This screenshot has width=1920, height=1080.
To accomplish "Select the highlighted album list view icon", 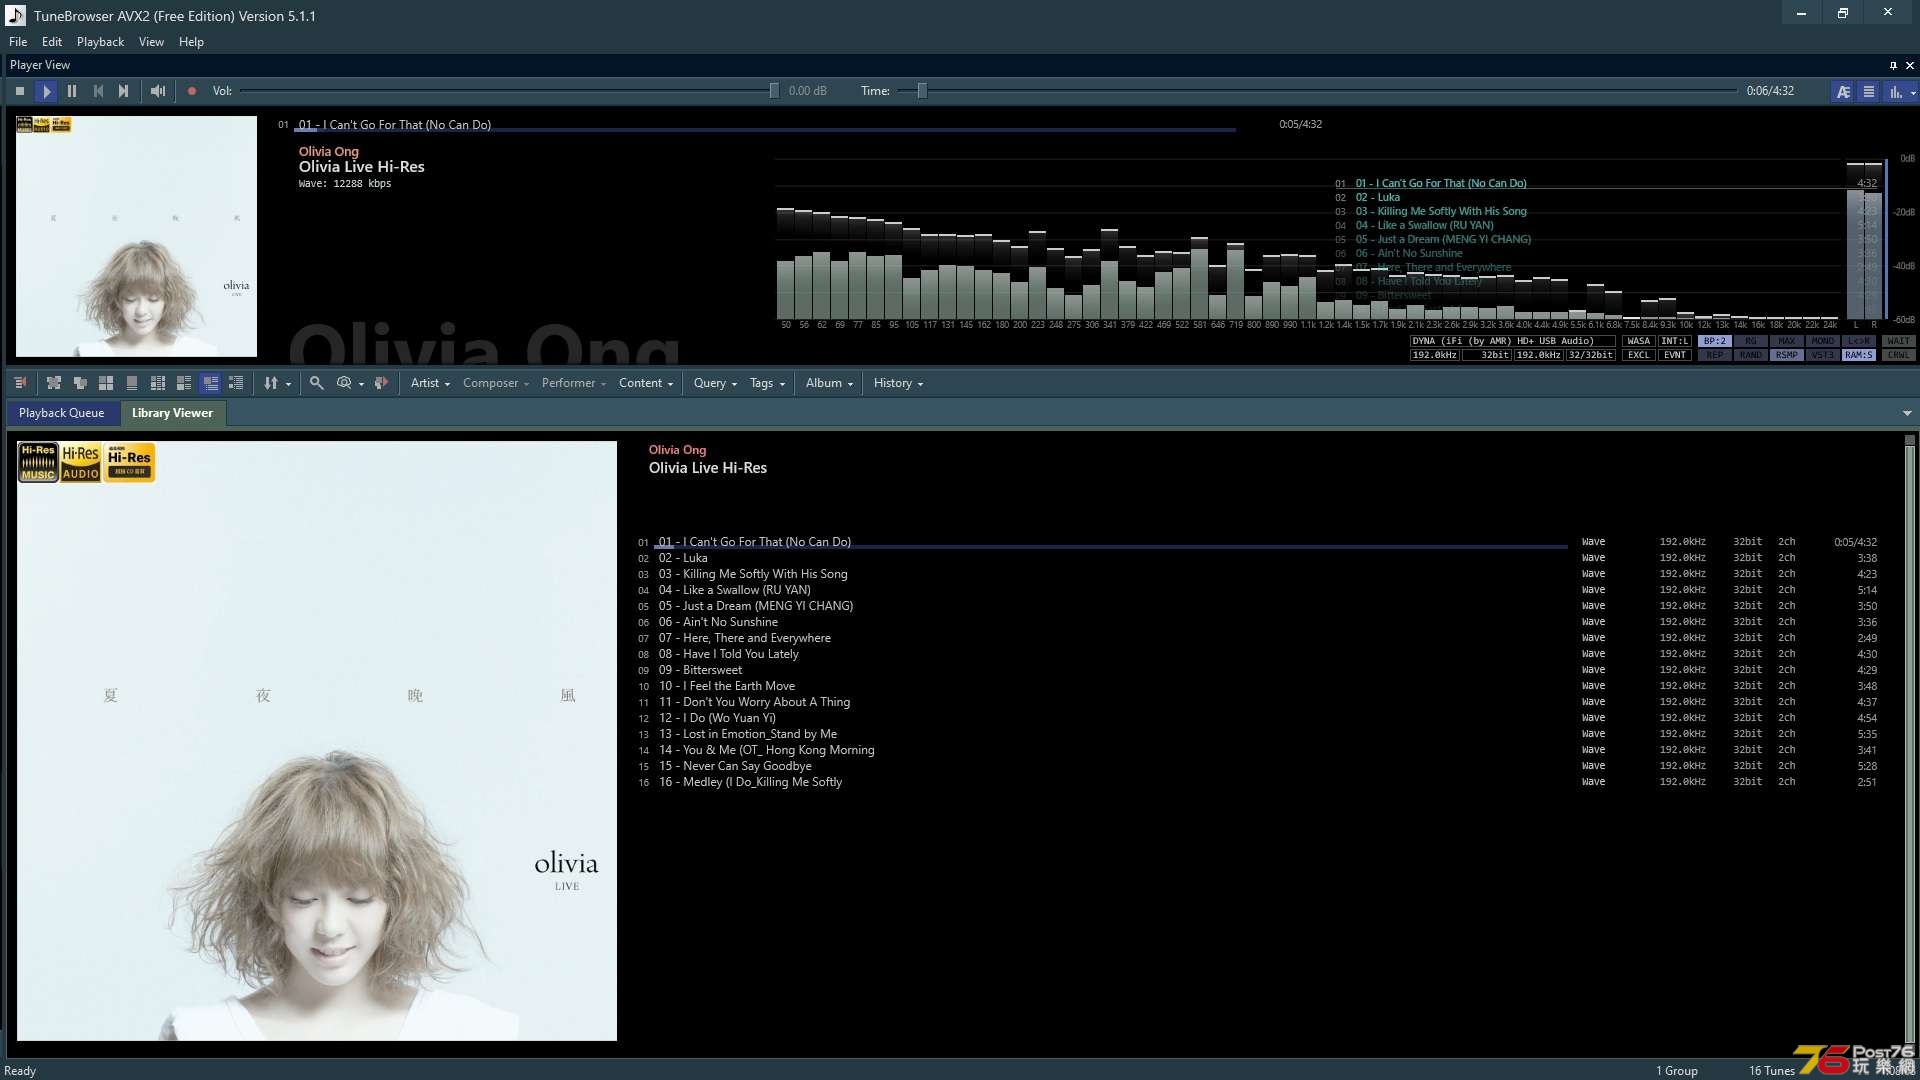I will (x=210, y=383).
